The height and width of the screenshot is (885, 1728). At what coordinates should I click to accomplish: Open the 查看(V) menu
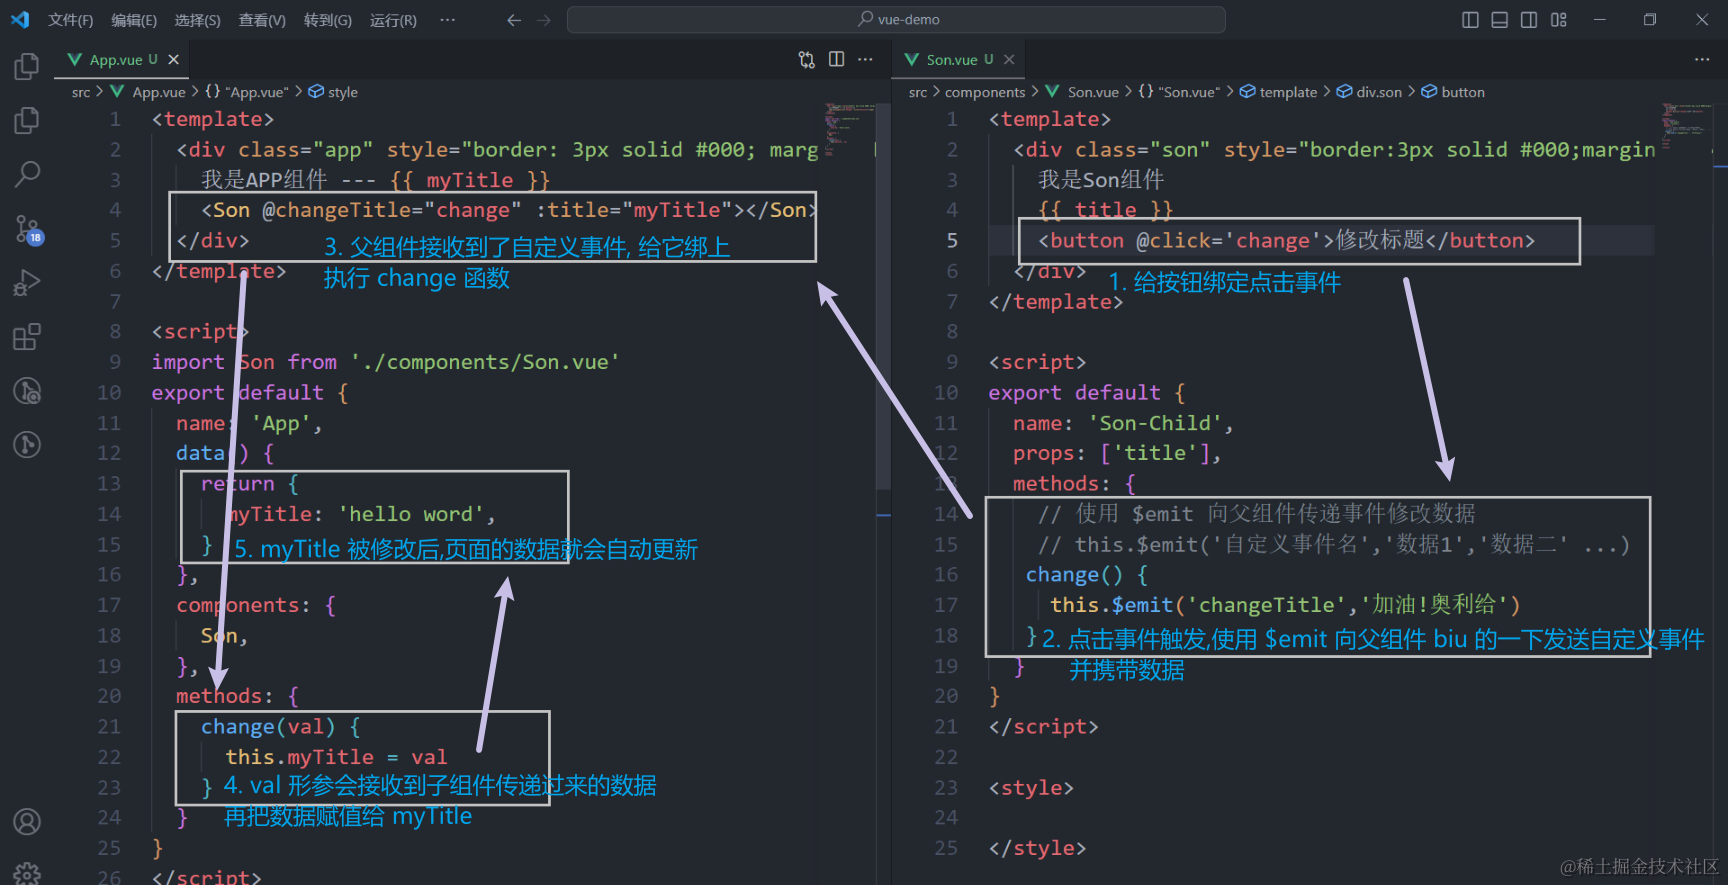tap(262, 20)
